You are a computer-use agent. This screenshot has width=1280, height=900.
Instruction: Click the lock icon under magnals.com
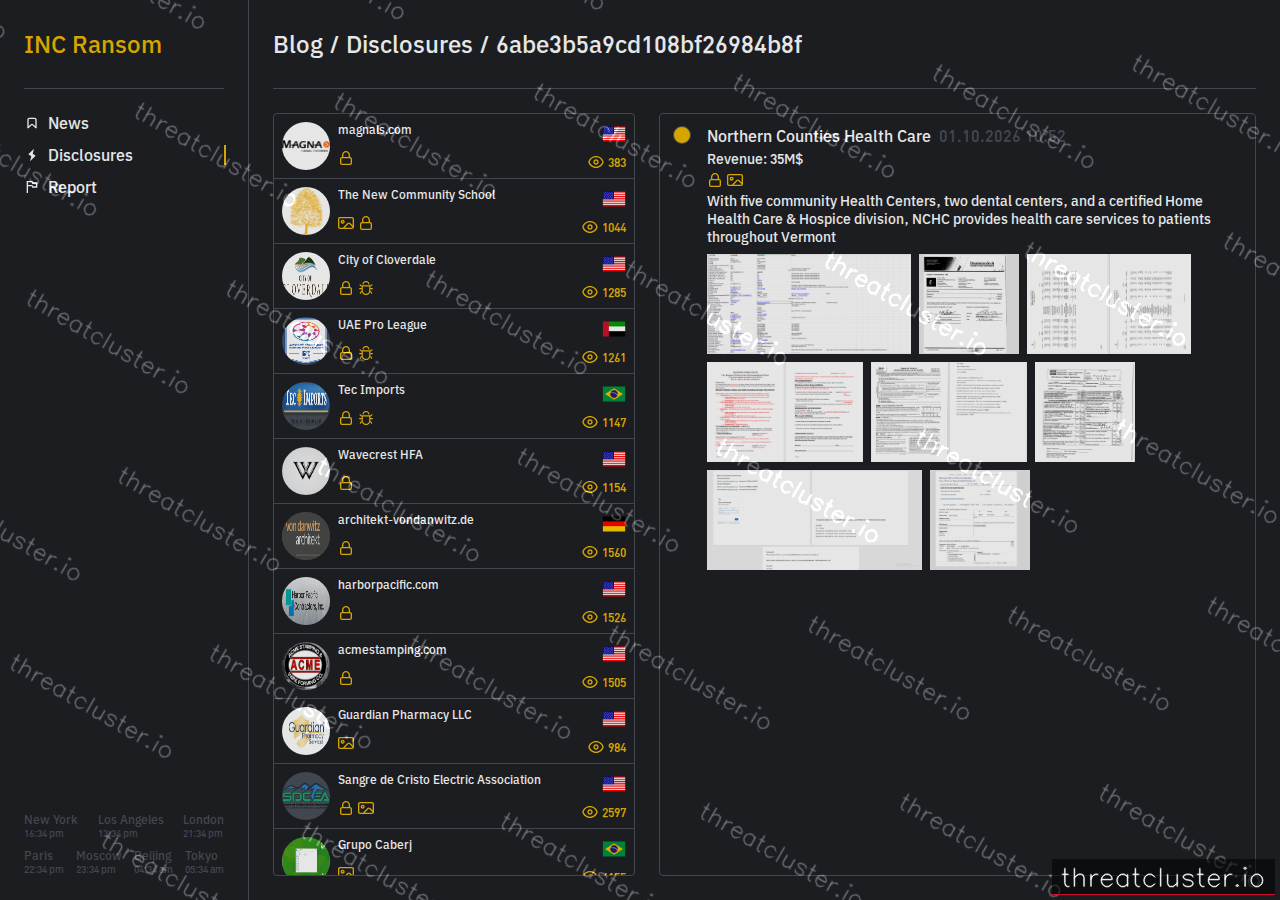(346, 158)
